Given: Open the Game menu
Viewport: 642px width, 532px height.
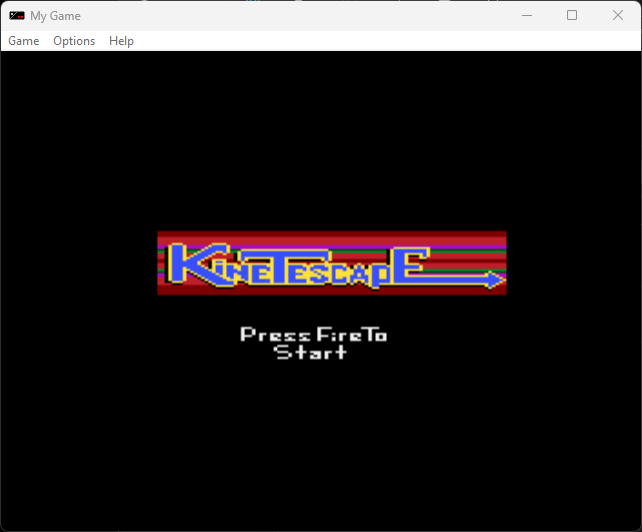Looking at the screenshot, I should 24,41.
